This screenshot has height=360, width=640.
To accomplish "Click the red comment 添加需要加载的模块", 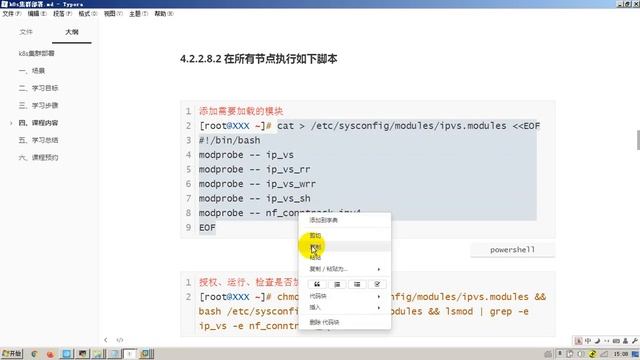I will point(241,111).
